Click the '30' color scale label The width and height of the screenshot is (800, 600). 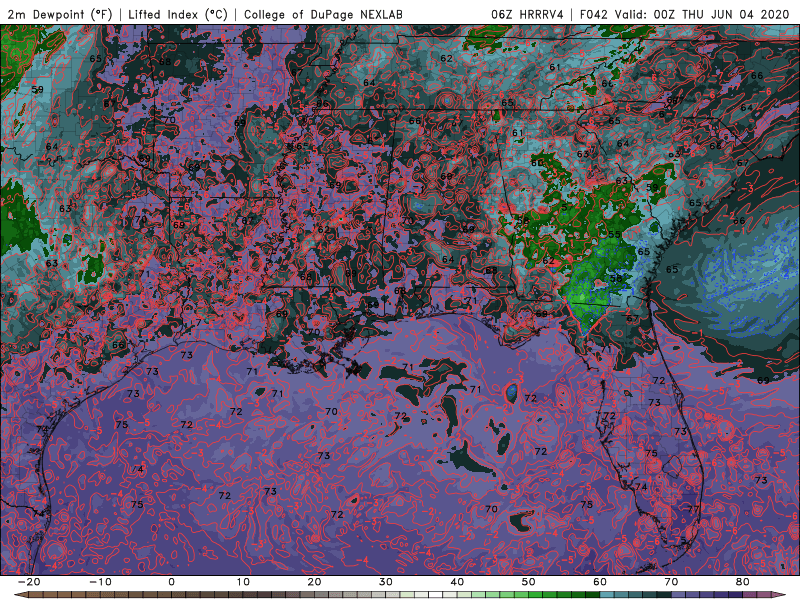[x=386, y=582]
